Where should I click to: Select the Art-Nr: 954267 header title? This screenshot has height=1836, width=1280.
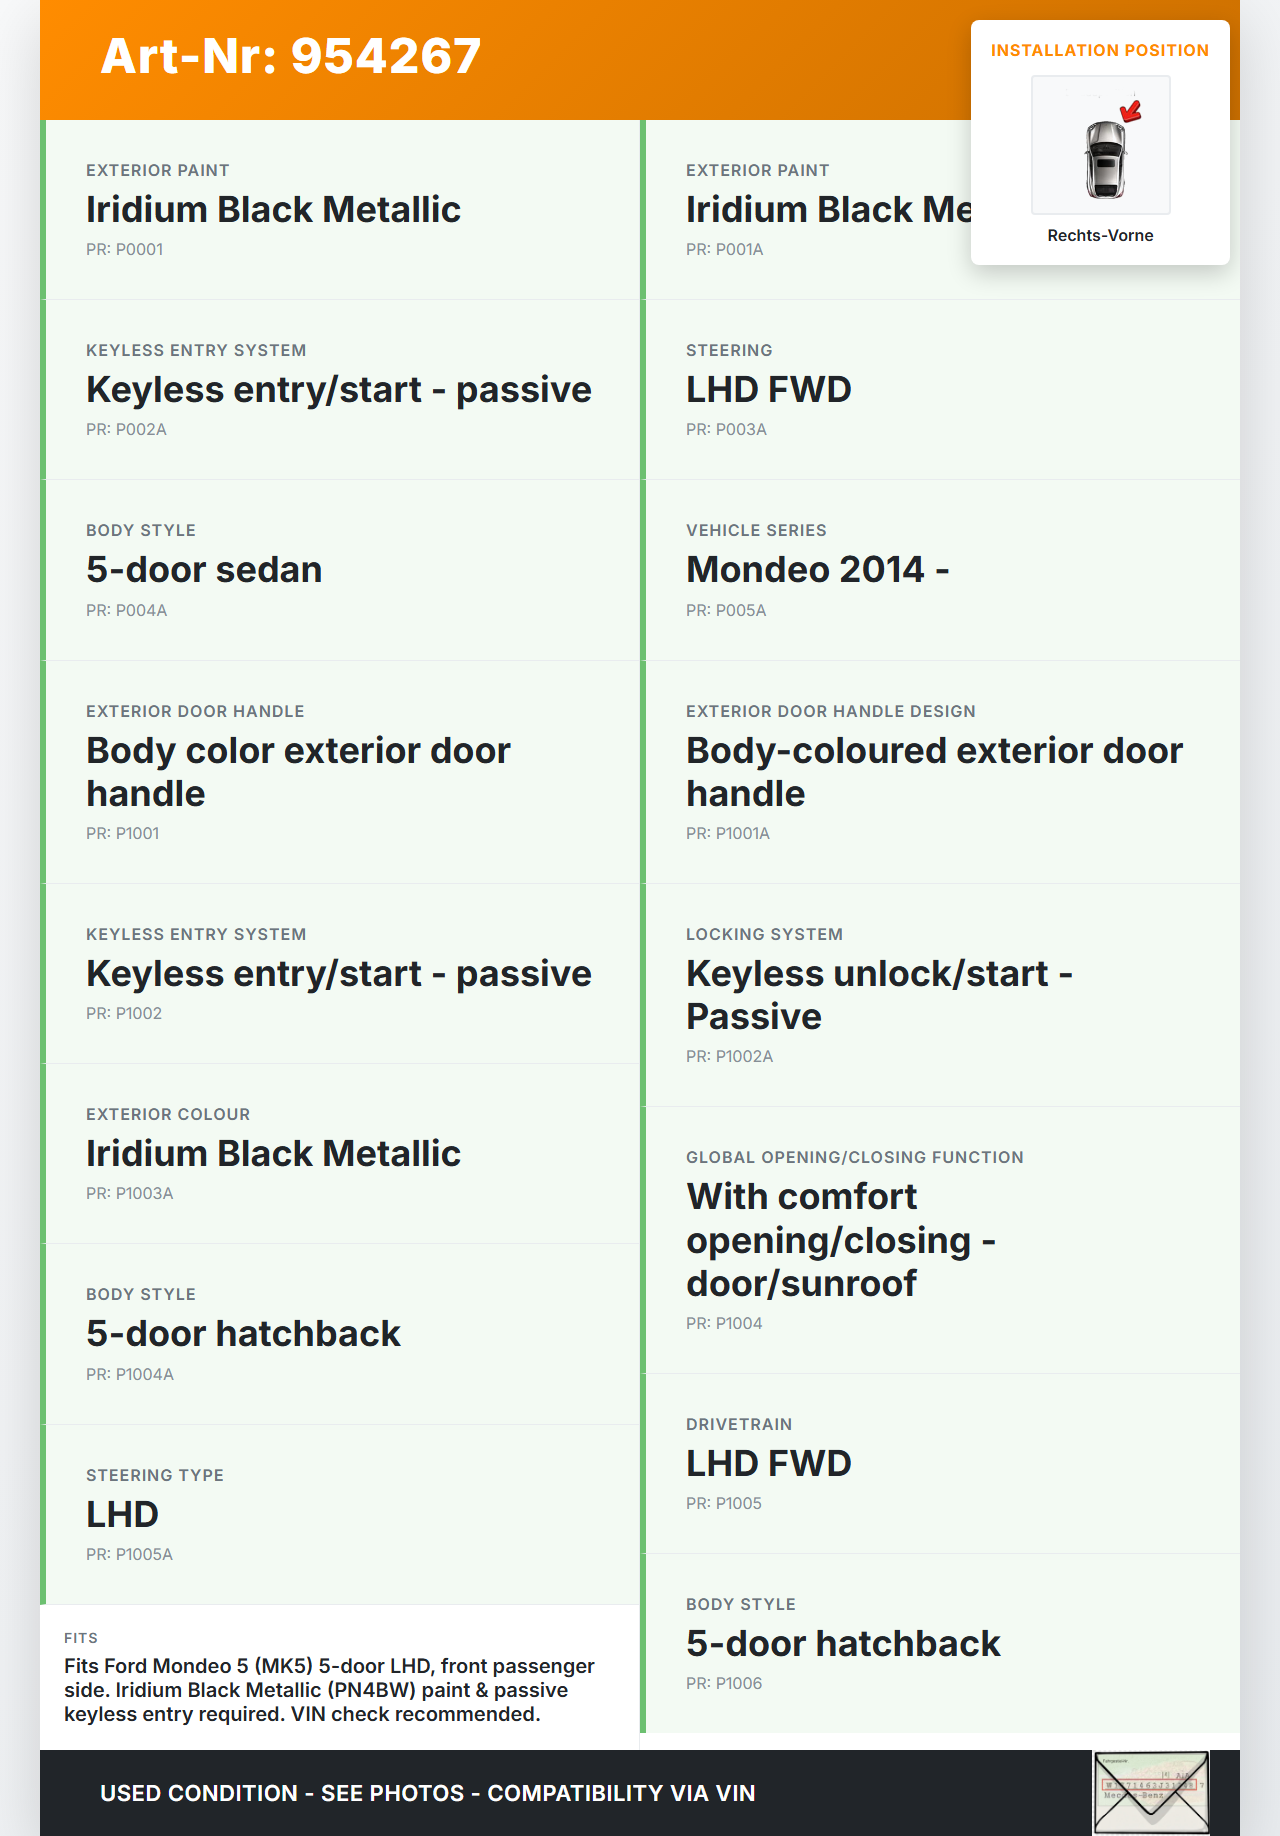[291, 56]
